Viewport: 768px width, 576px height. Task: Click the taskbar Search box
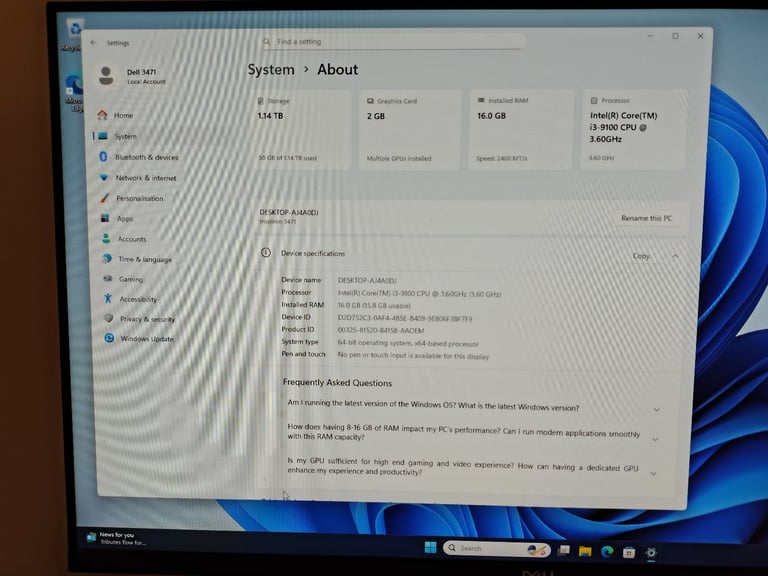coord(497,549)
